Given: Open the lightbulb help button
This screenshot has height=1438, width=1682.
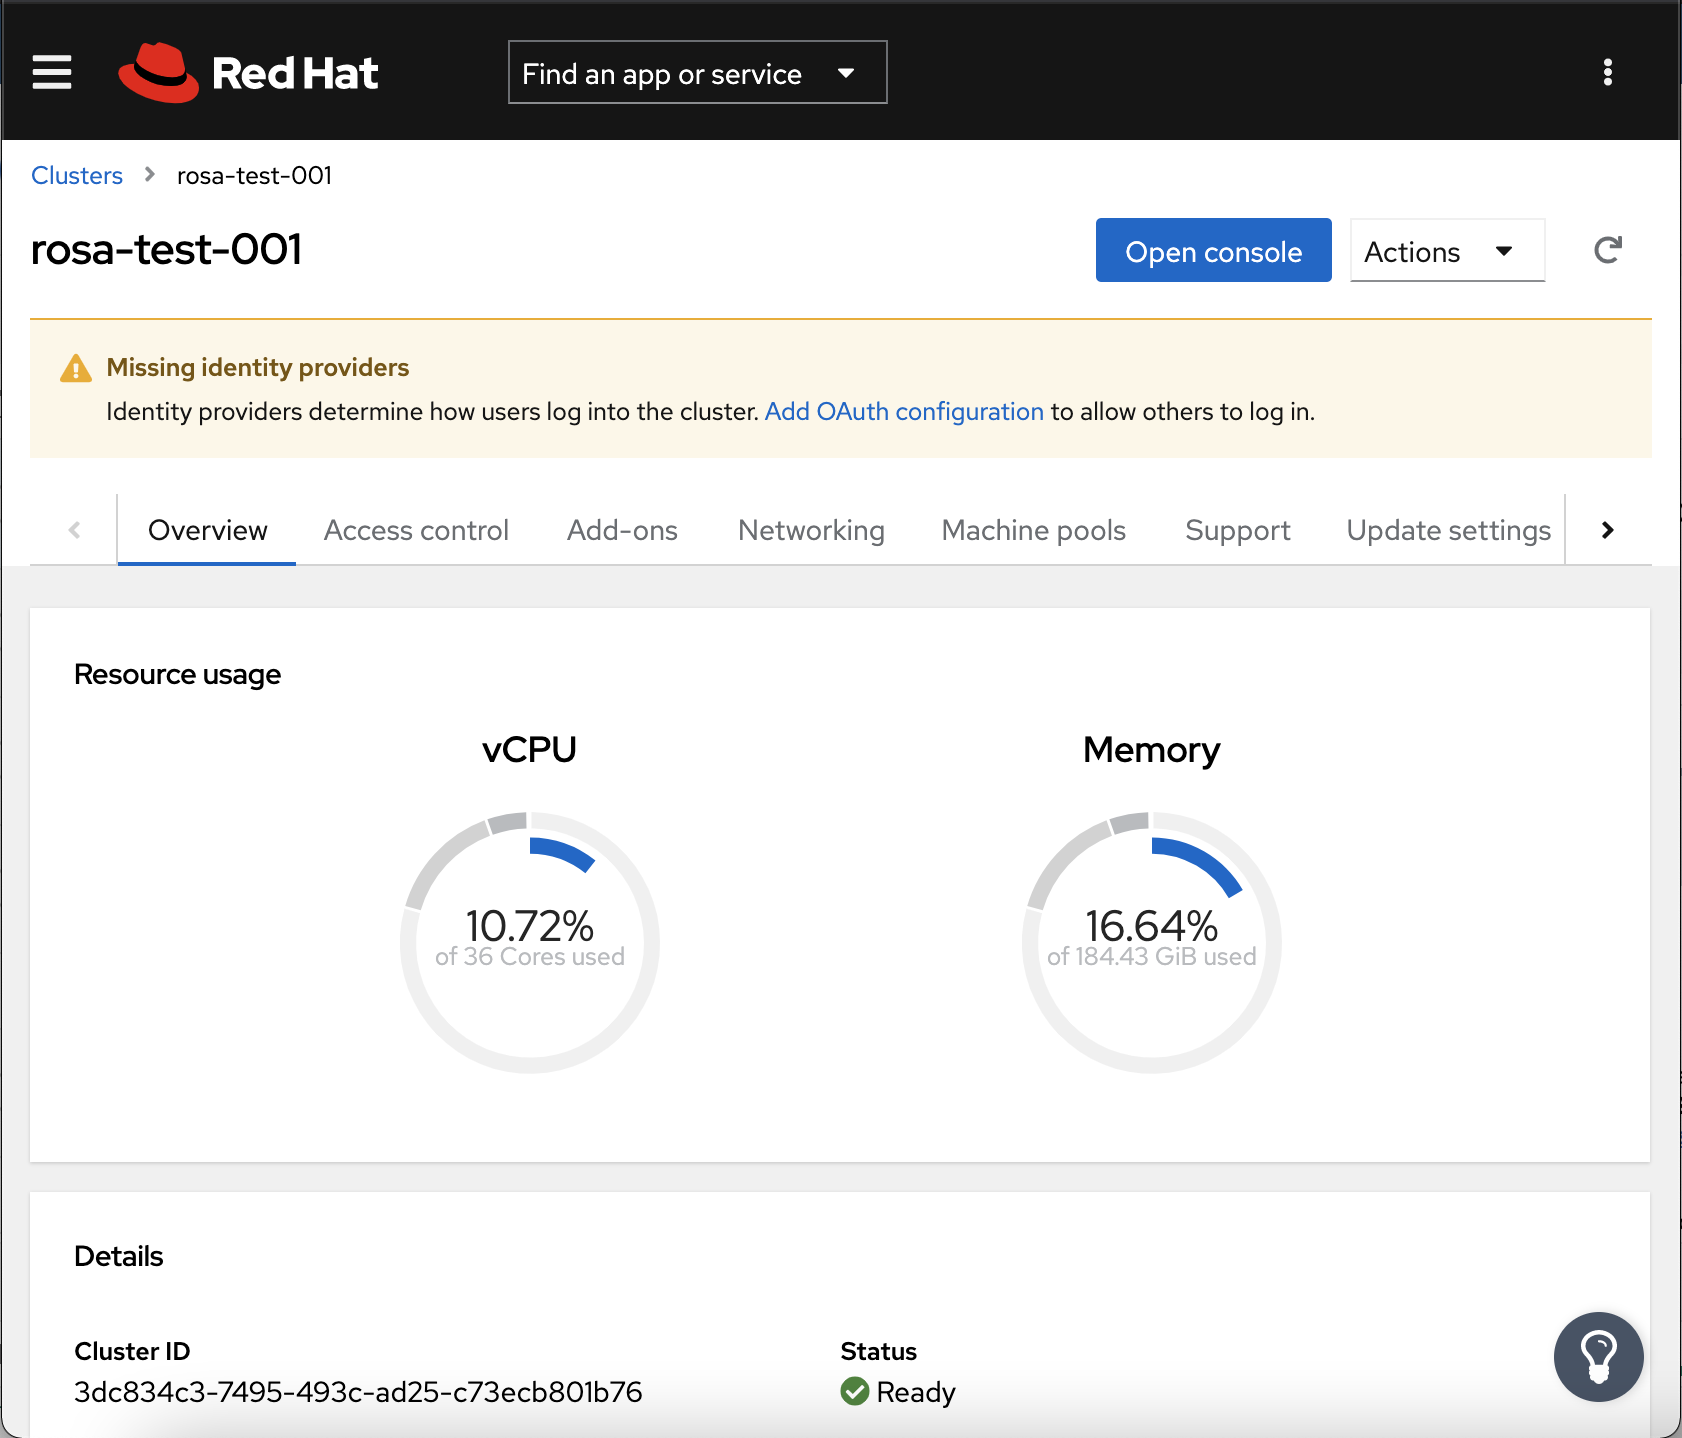Looking at the screenshot, I should (x=1598, y=1357).
